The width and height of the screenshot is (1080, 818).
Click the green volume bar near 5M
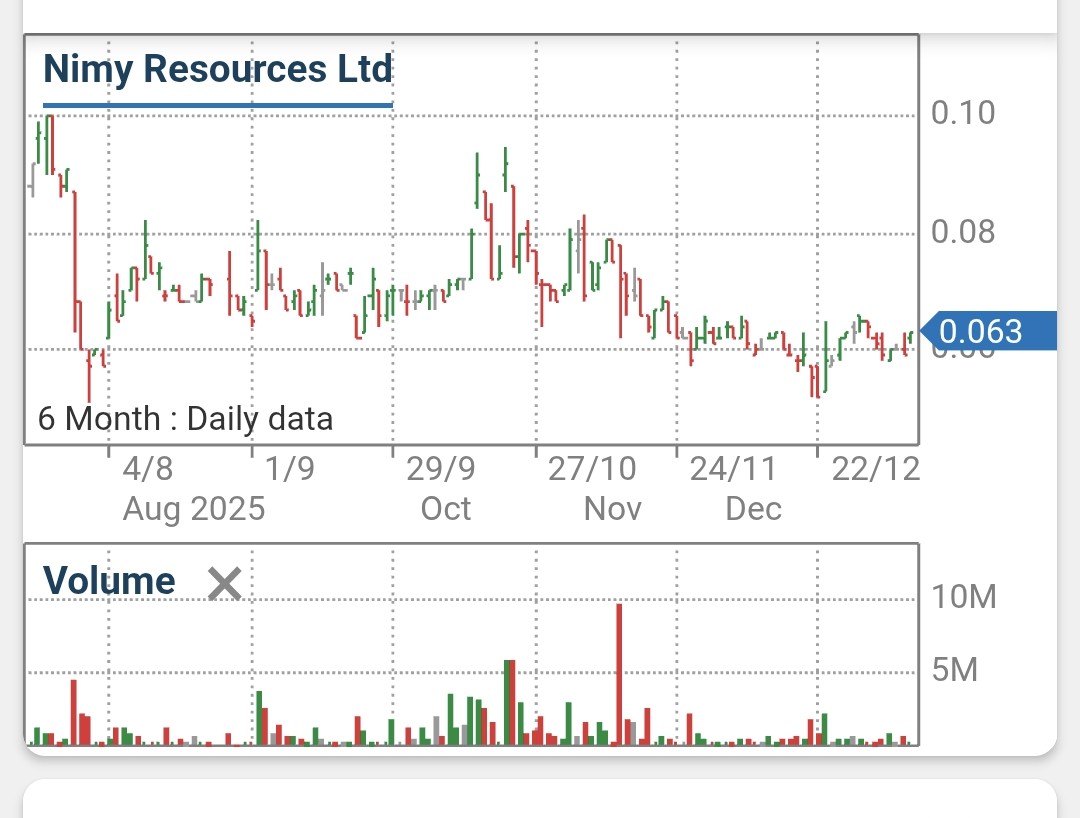(508, 700)
